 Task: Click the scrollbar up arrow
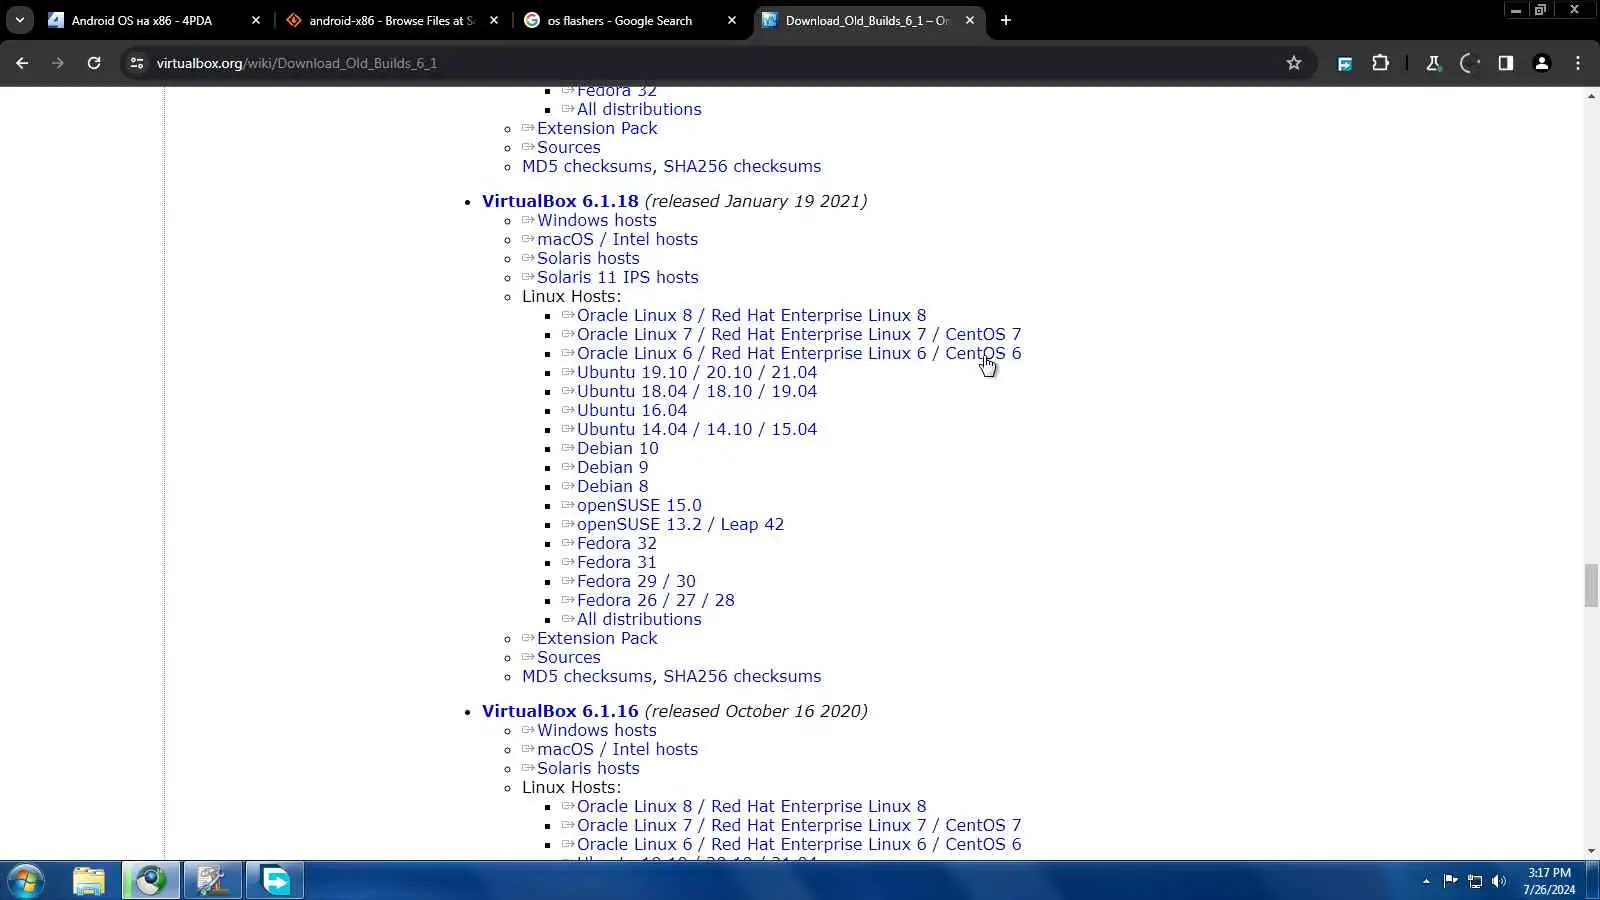click(x=1591, y=95)
